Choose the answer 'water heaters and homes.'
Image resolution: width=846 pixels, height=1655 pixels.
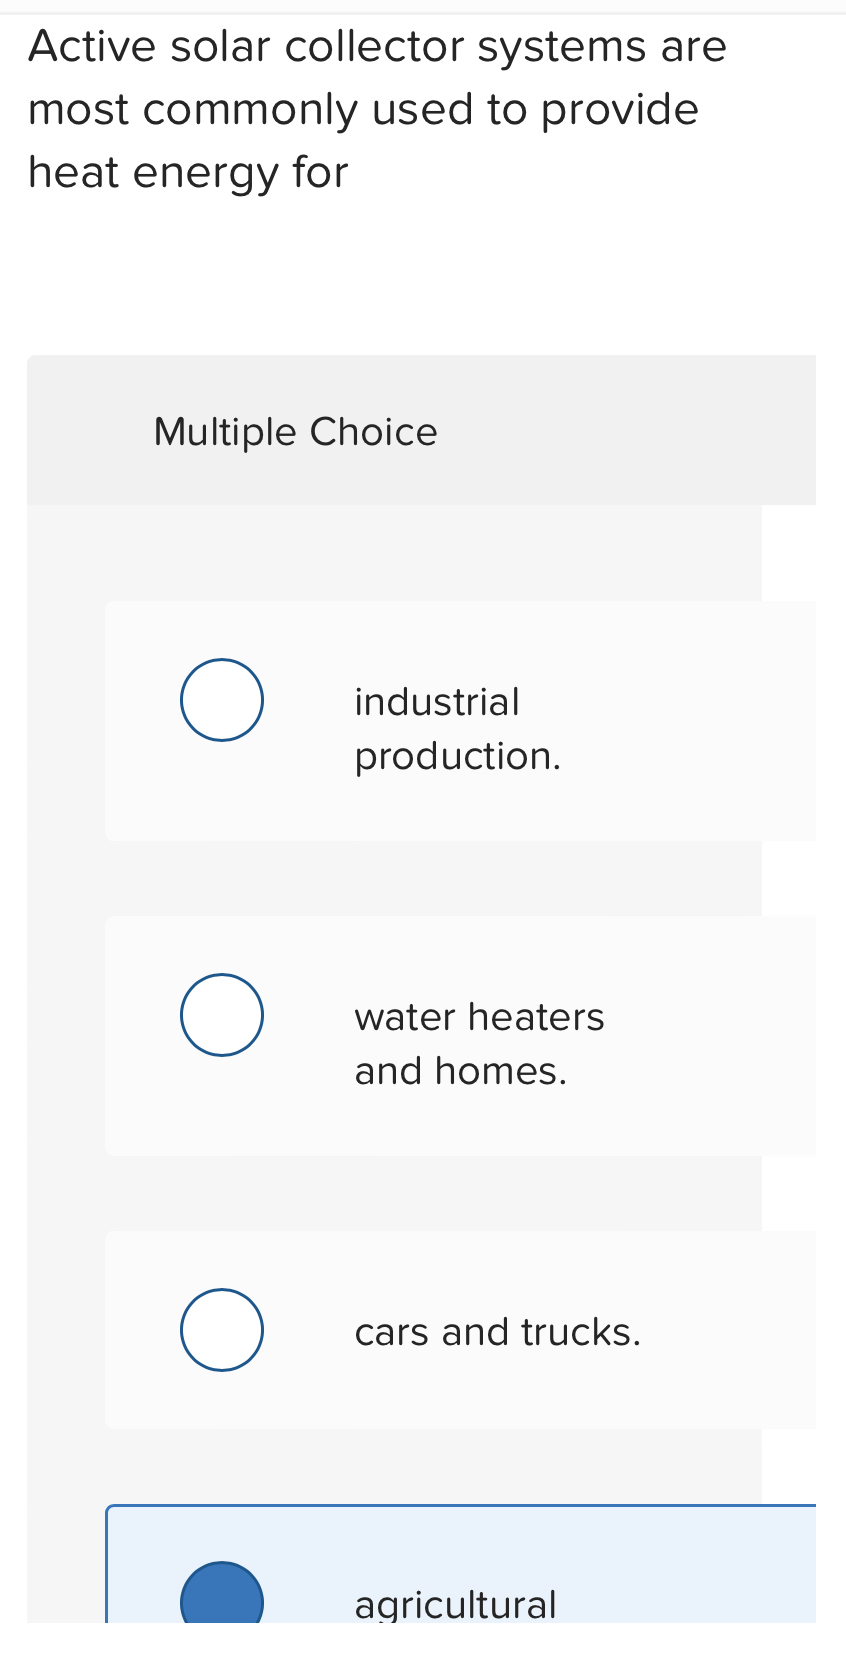pyautogui.click(x=480, y=1042)
